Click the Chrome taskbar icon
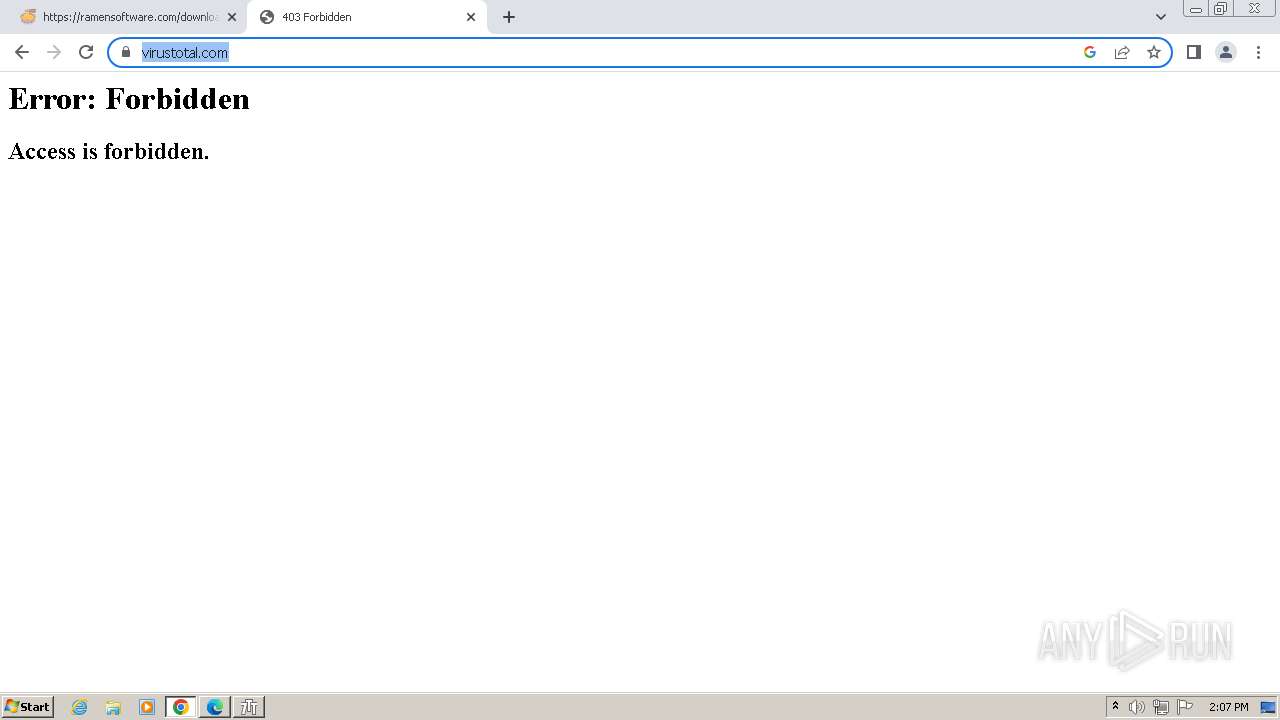Viewport: 1280px width, 720px height. click(181, 707)
